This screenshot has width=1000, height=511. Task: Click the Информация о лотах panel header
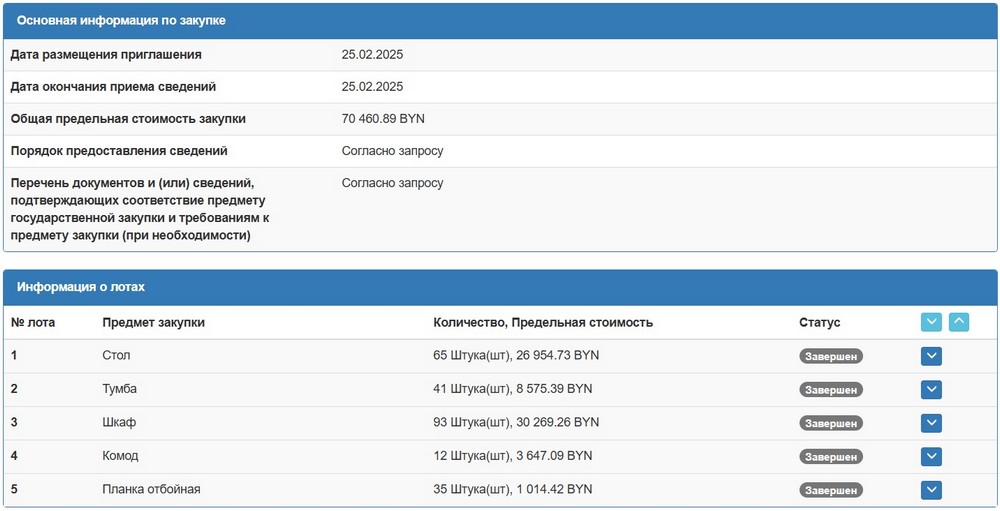pos(81,287)
